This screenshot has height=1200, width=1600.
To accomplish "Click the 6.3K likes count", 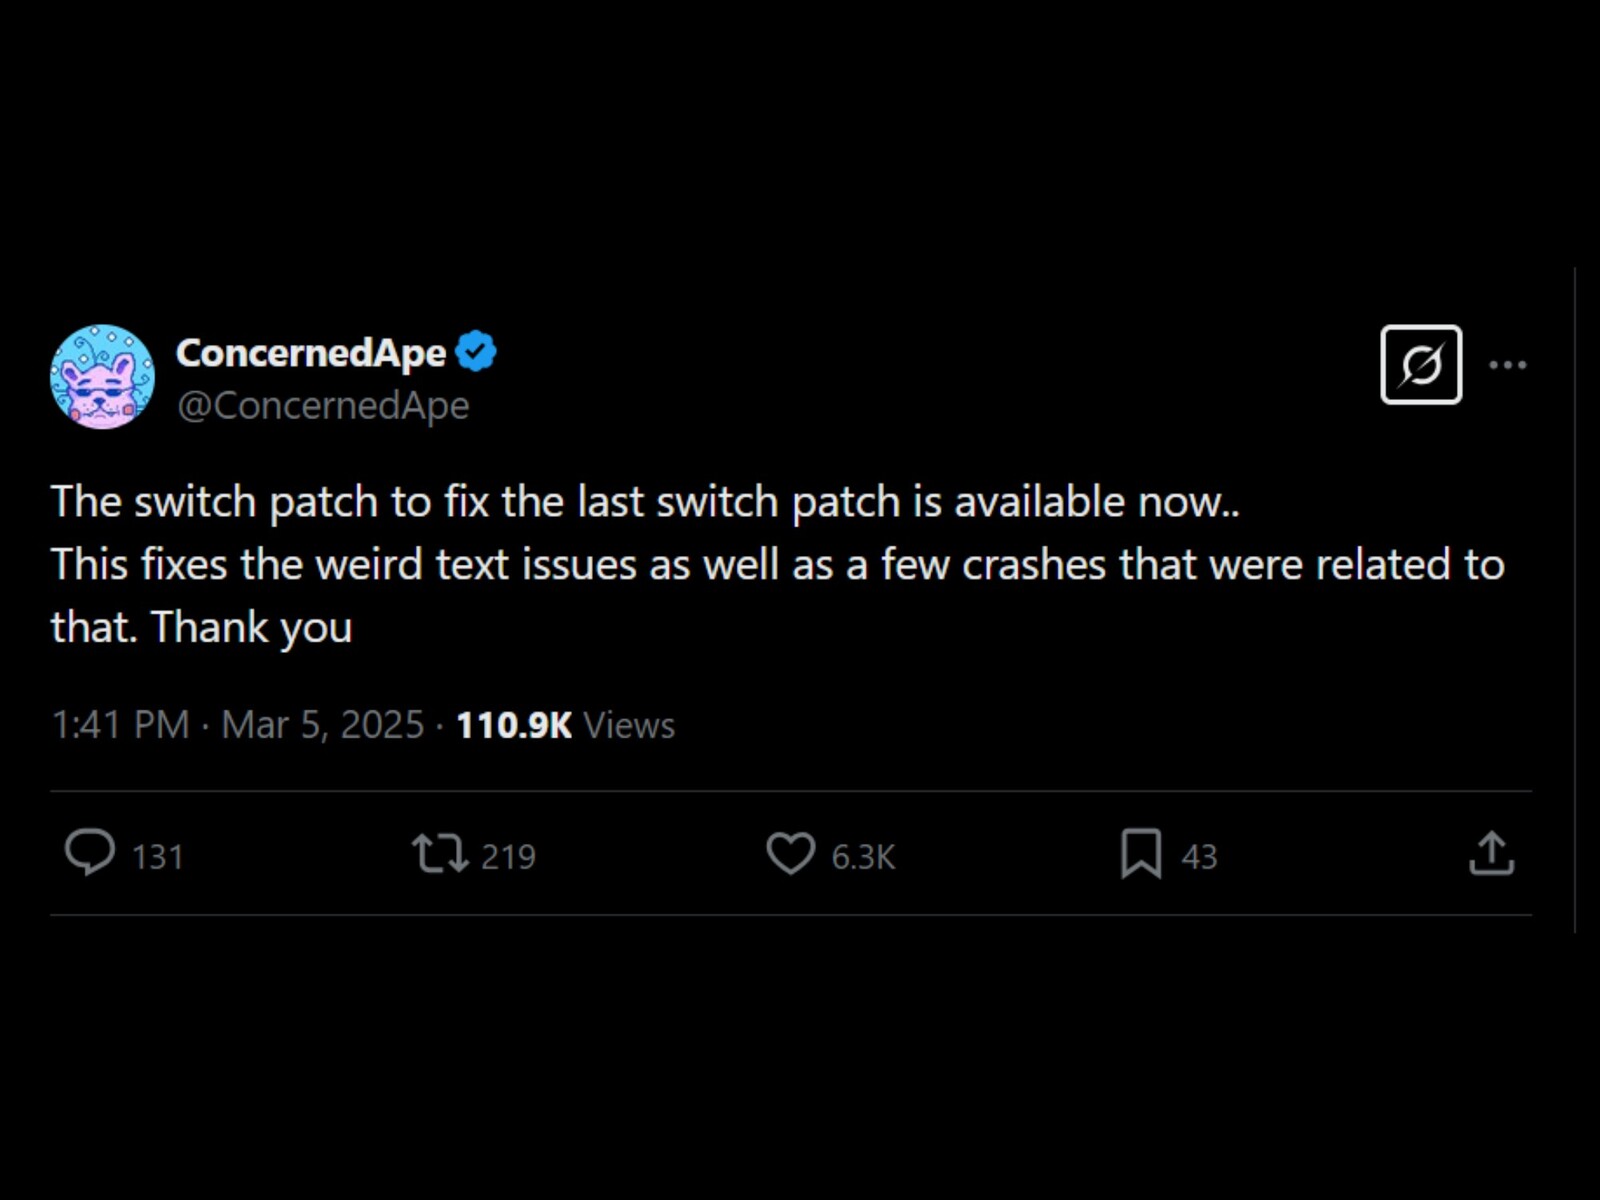I will (863, 857).
